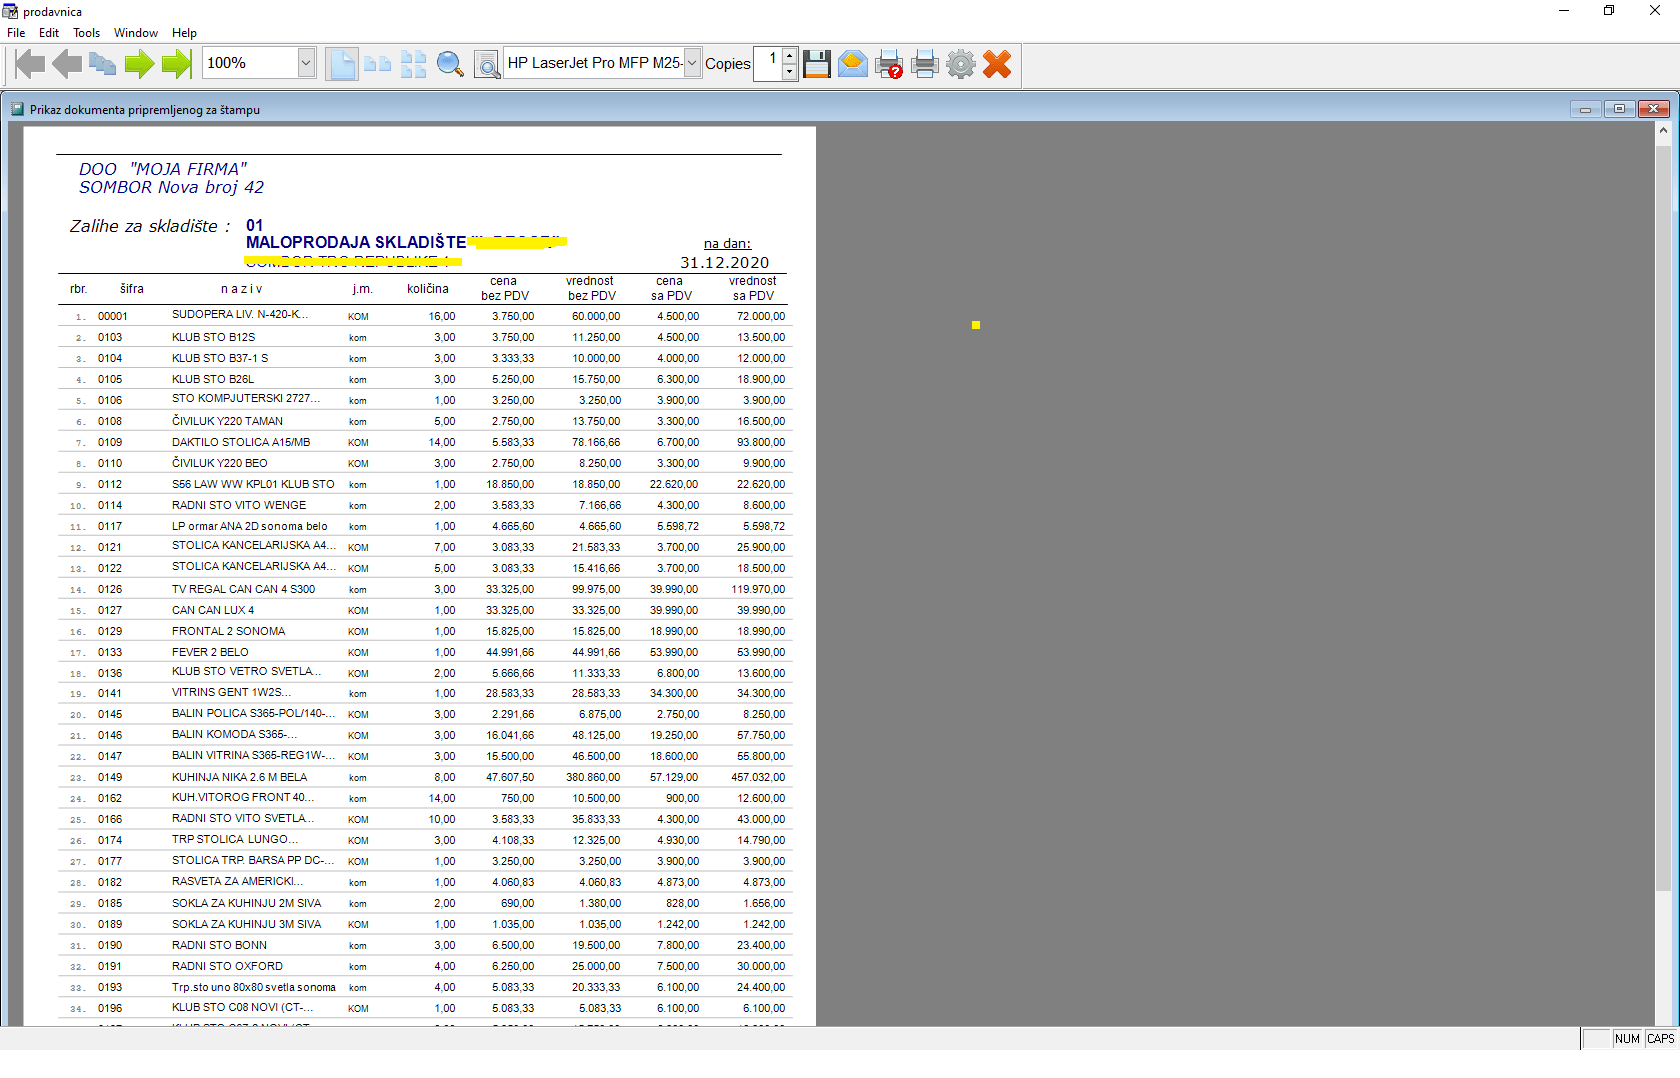Click the header MALOPRODAJA SKLADIŠTE

tap(356, 242)
